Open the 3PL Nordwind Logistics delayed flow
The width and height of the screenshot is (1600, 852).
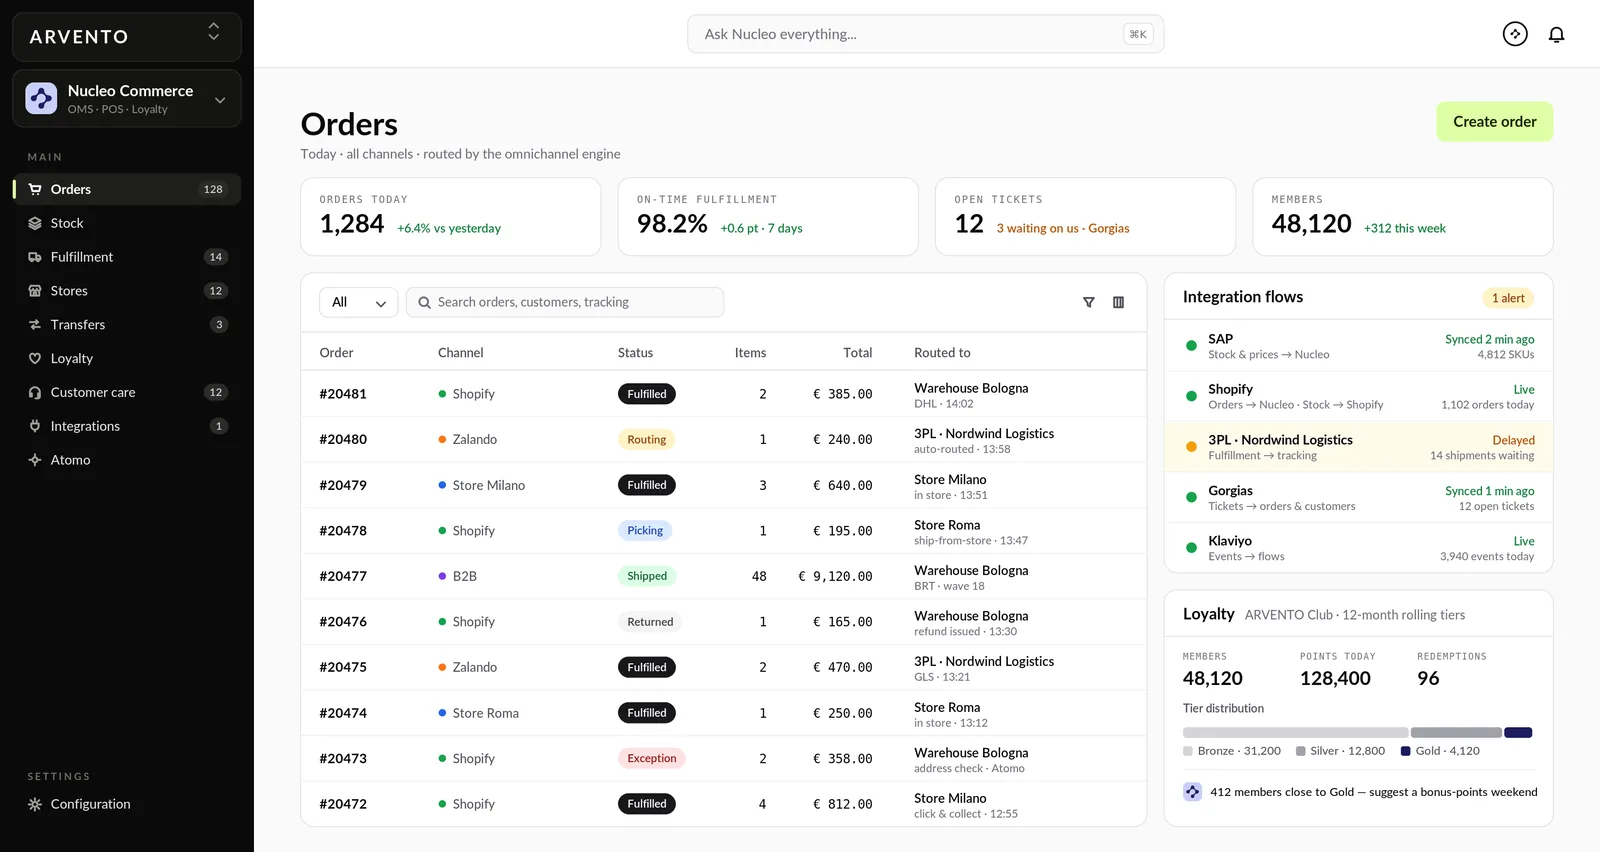[x=1358, y=447]
